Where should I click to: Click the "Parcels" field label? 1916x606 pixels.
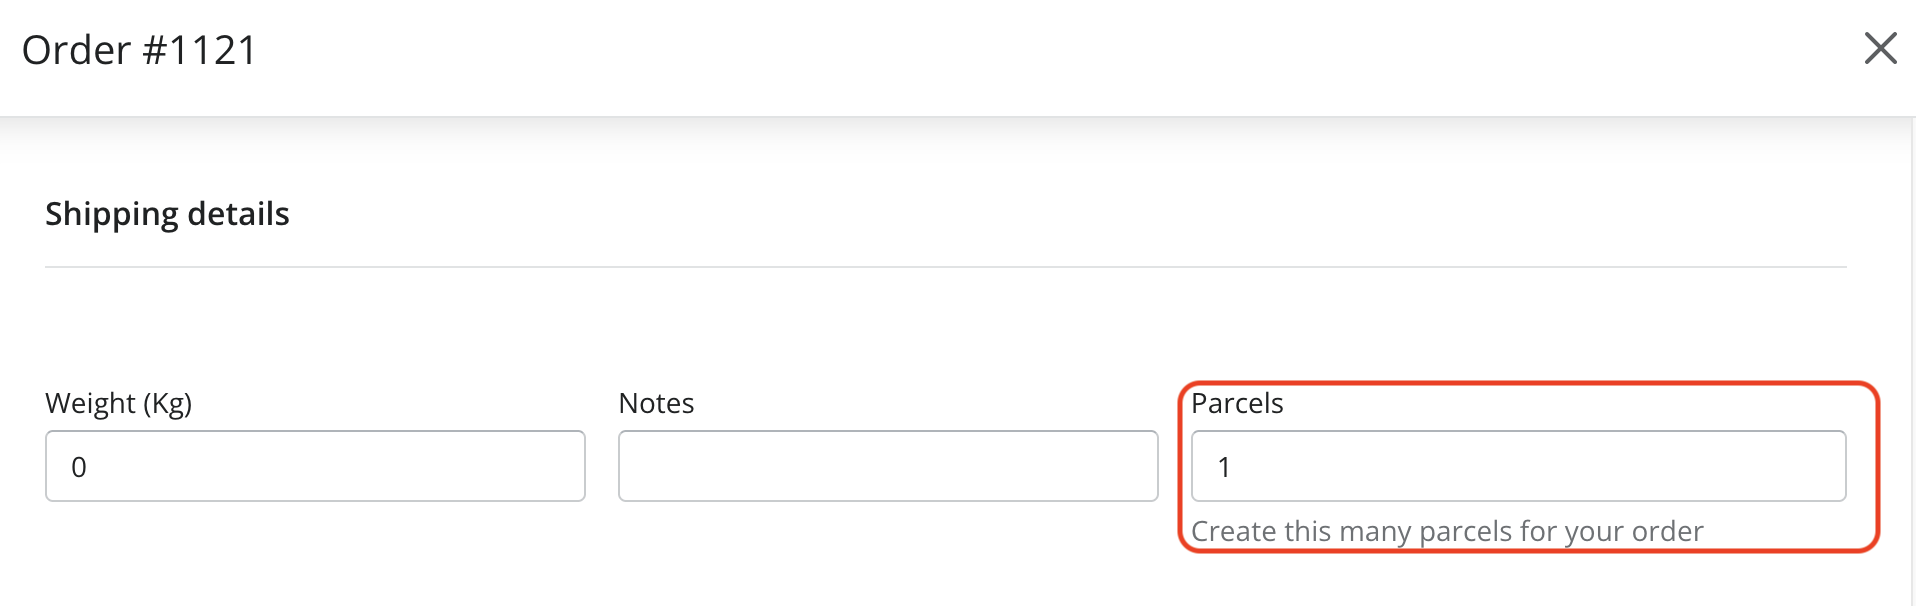tap(1237, 403)
